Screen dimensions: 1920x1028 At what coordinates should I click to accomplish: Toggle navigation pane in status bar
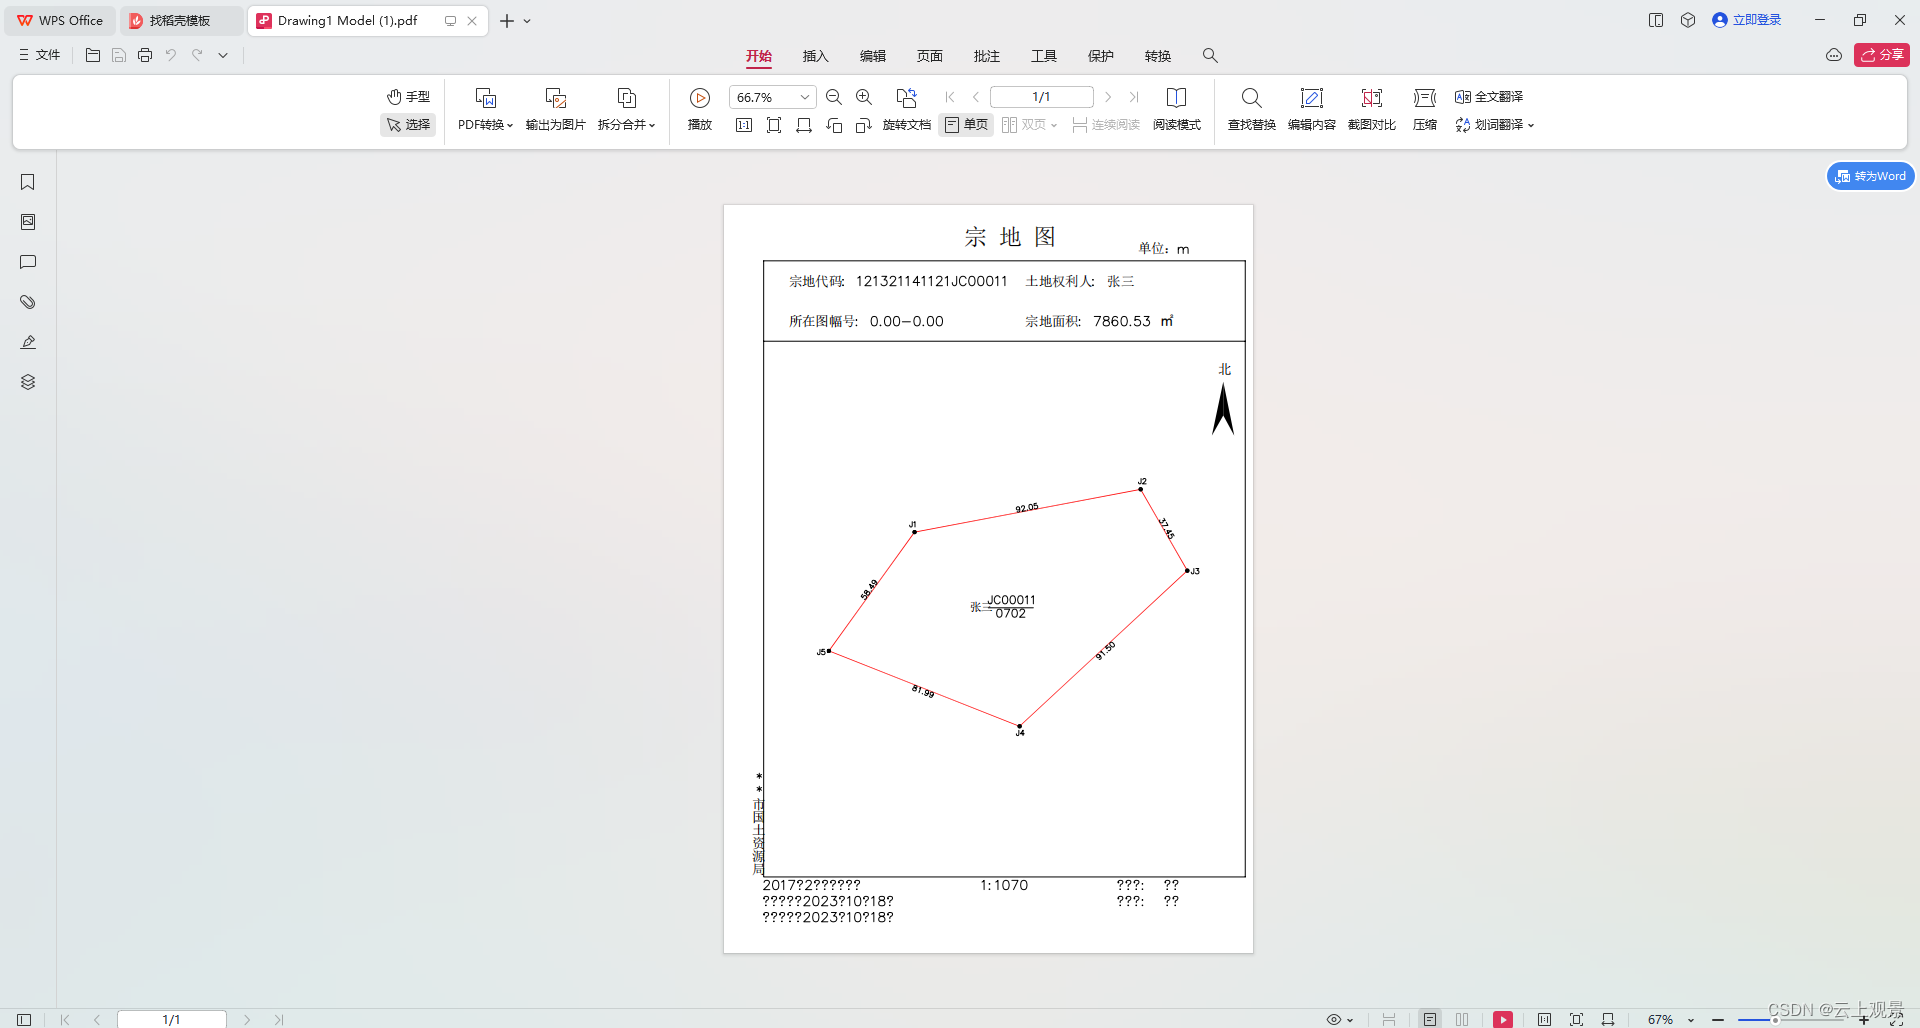24,1019
